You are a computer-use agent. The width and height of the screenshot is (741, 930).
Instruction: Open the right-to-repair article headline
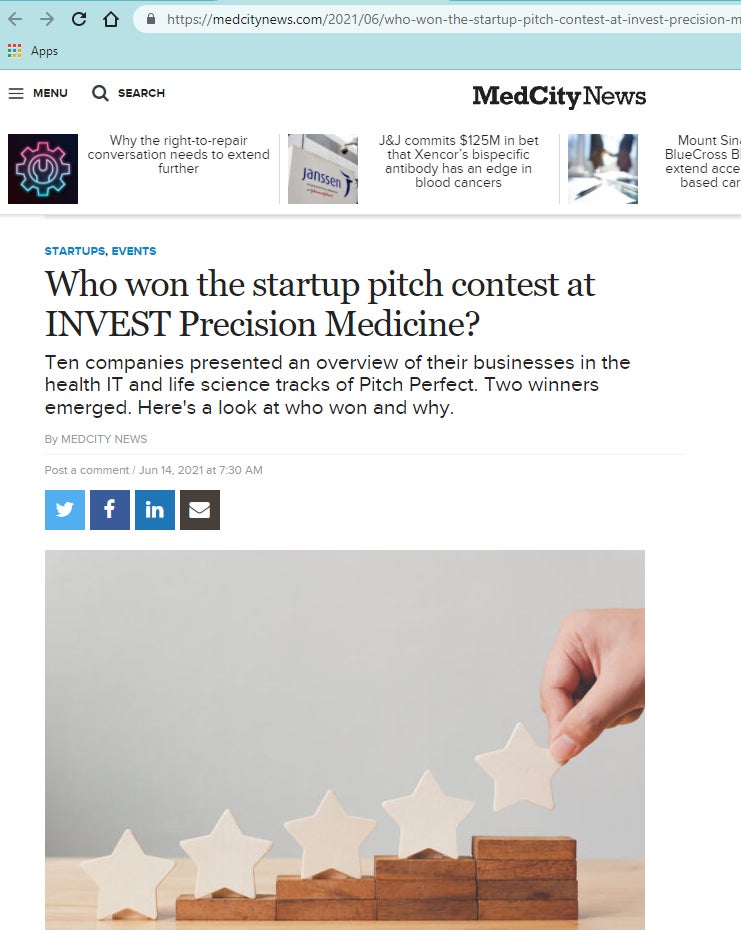coord(179,154)
